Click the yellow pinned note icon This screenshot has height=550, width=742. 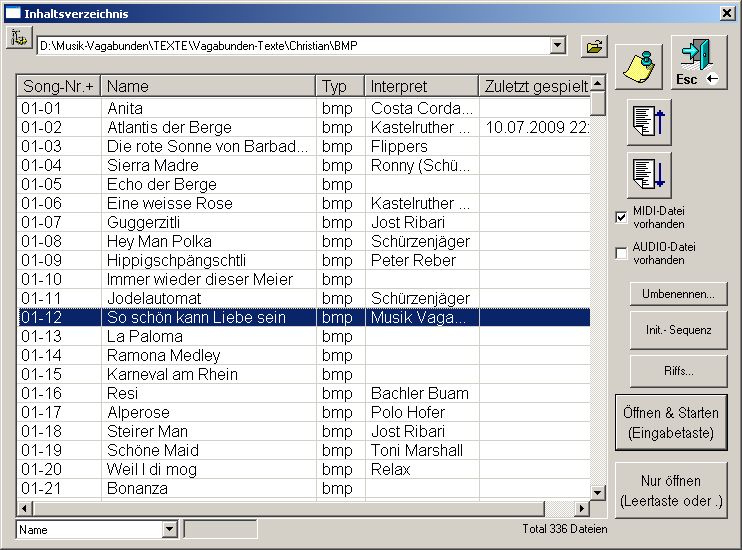pos(639,67)
